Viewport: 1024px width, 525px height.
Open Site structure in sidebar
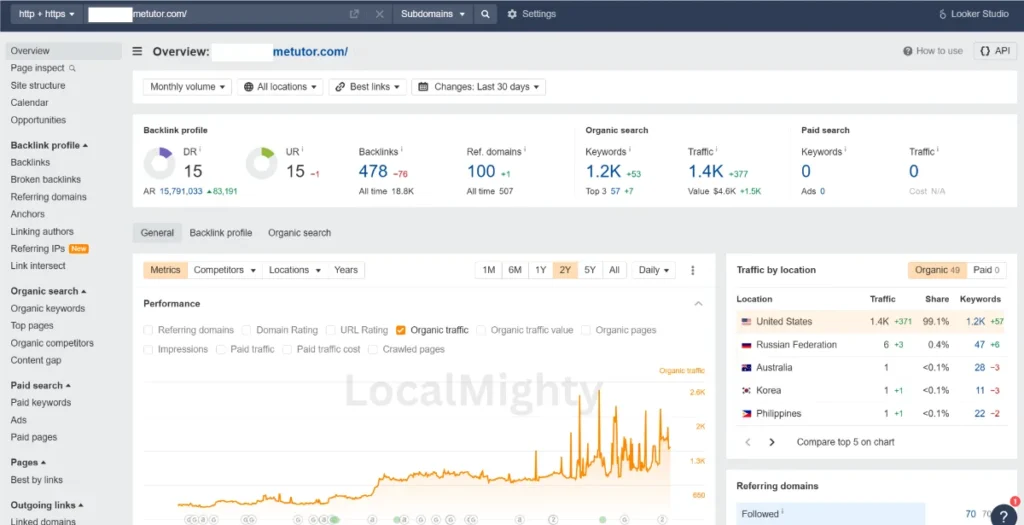click(x=38, y=86)
